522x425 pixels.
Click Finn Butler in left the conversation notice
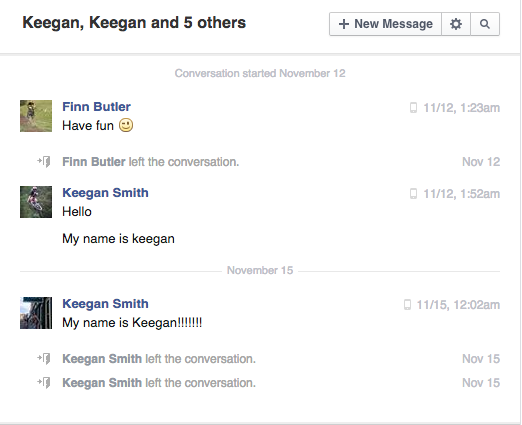94,162
